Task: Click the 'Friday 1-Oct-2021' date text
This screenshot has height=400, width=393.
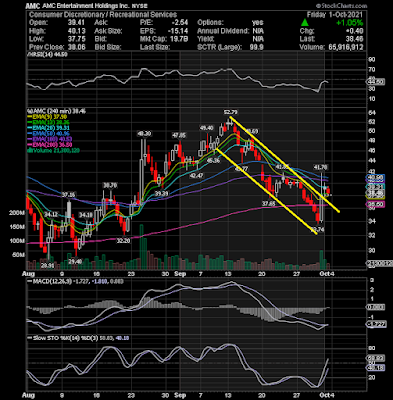Action: (x=335, y=14)
